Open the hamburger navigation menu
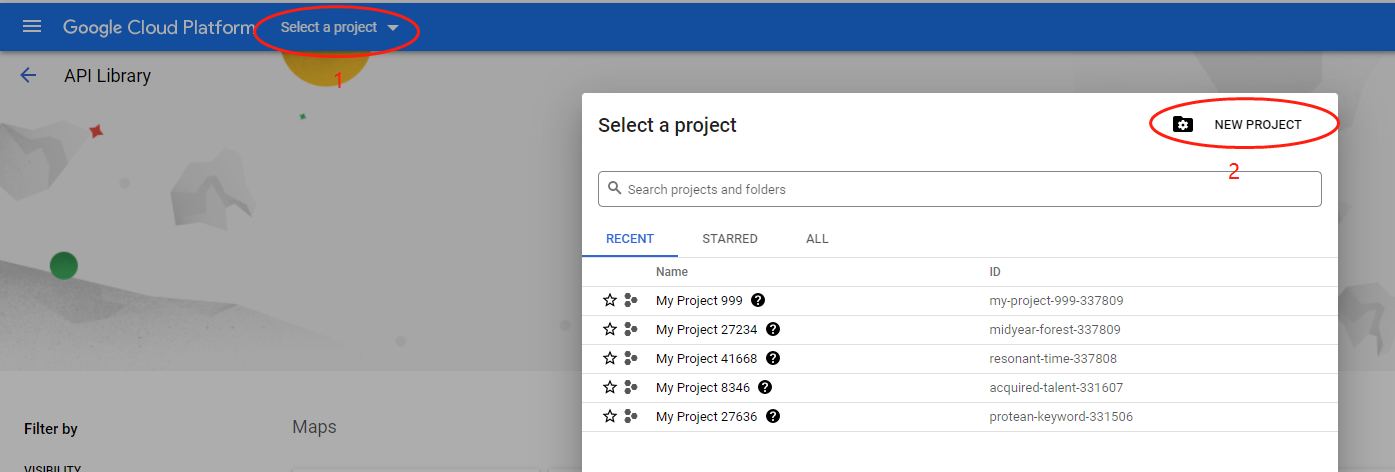Viewport: 1395px width, 472px height. (32, 27)
